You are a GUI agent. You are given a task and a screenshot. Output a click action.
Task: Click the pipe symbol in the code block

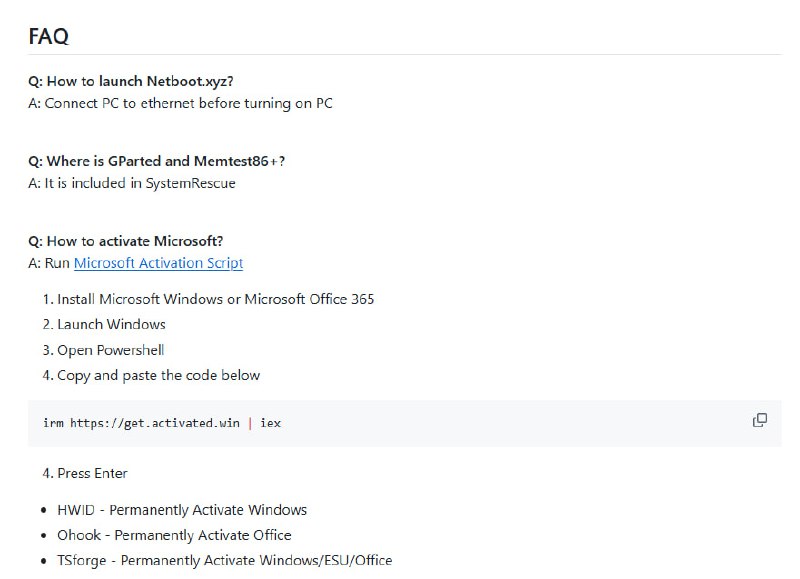[249, 423]
